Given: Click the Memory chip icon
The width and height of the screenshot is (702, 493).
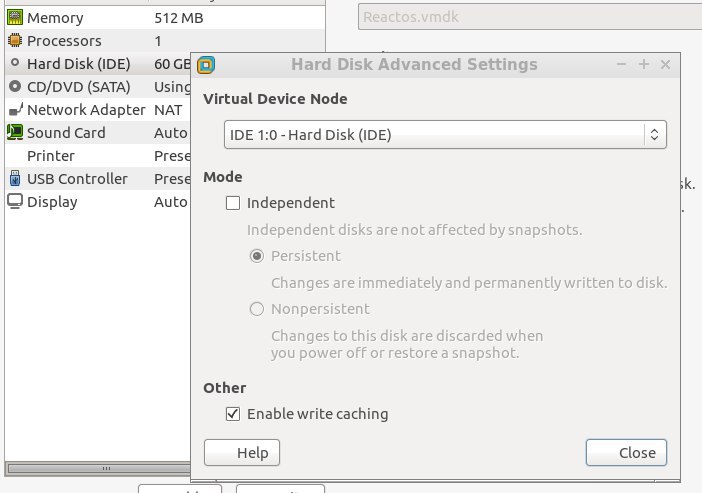Looking at the screenshot, I should pos(15,18).
